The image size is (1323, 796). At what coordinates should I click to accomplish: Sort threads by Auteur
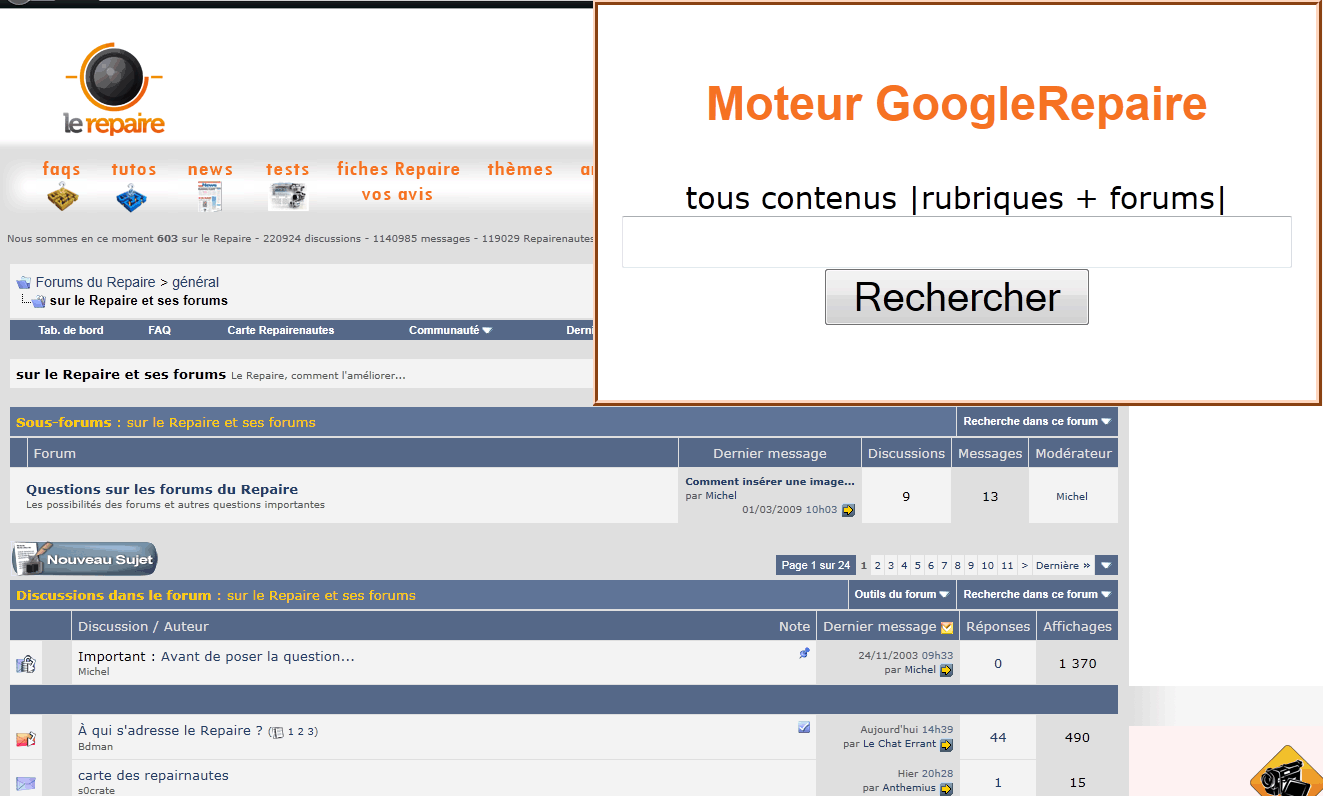[x=187, y=626]
